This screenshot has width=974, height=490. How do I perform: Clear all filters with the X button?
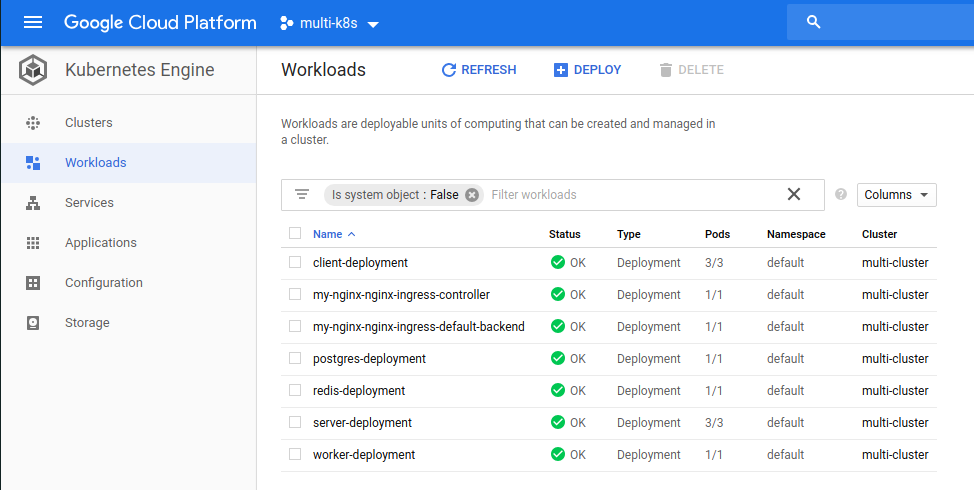pos(794,194)
